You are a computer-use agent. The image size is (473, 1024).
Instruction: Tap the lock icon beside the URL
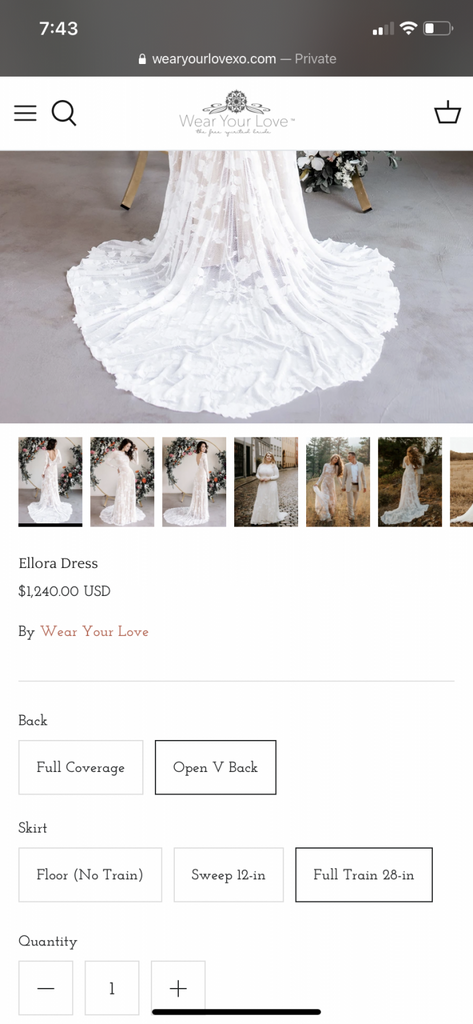[x=142, y=59]
